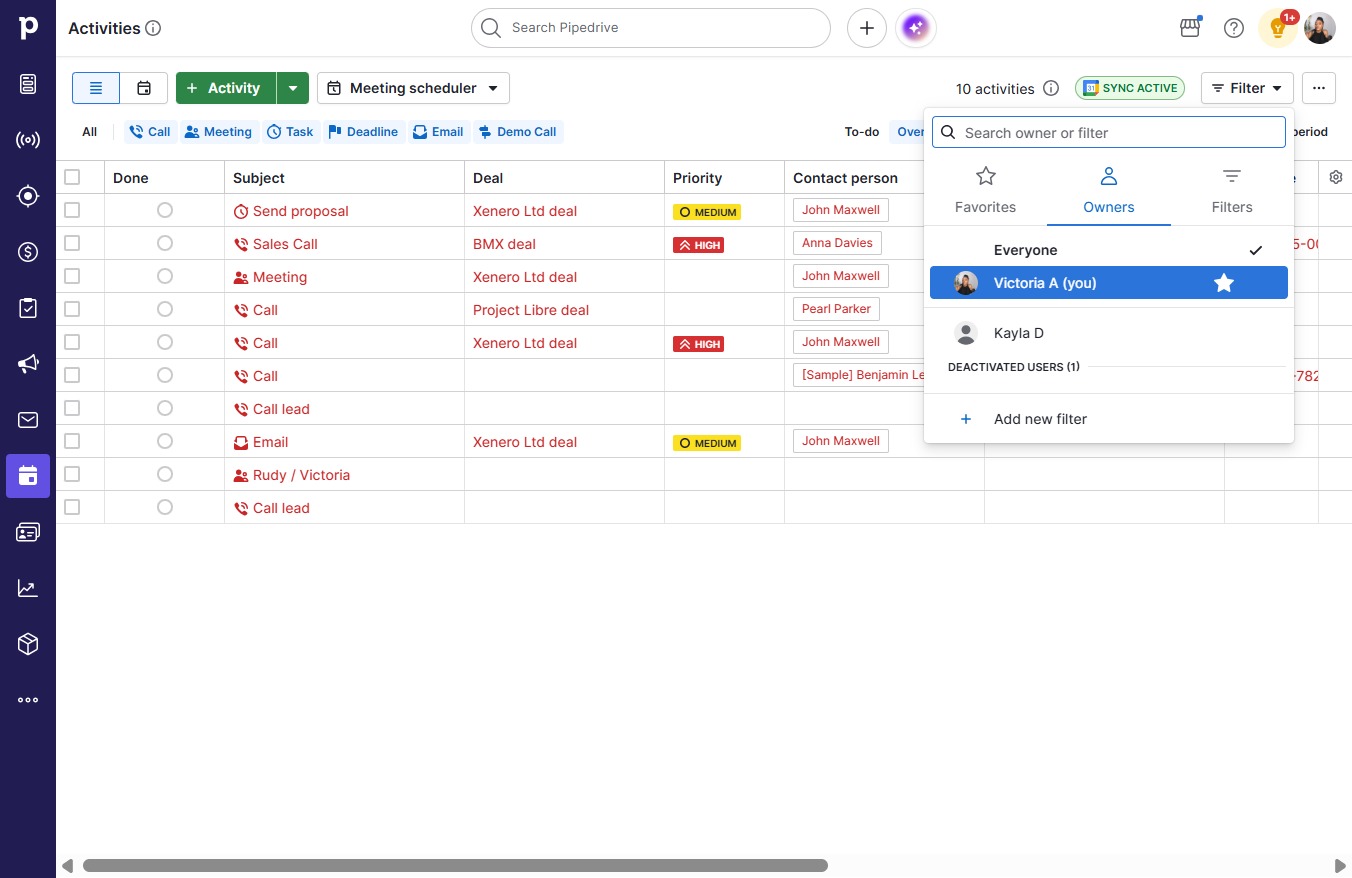Click the horizontal scrollbar thumb
Image resolution: width=1352 pixels, height=878 pixels.
(x=455, y=865)
